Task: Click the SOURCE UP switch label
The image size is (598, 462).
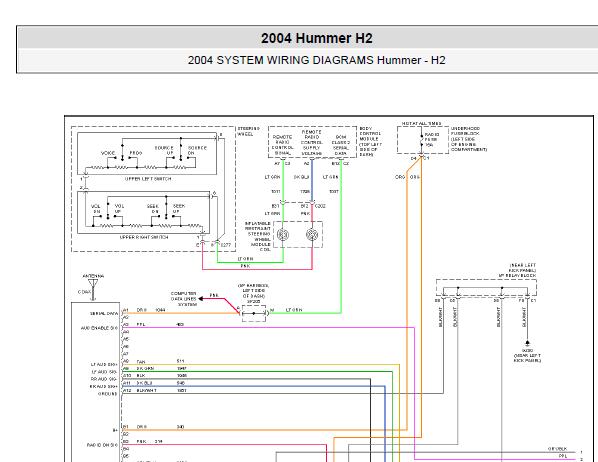Action: (164, 150)
